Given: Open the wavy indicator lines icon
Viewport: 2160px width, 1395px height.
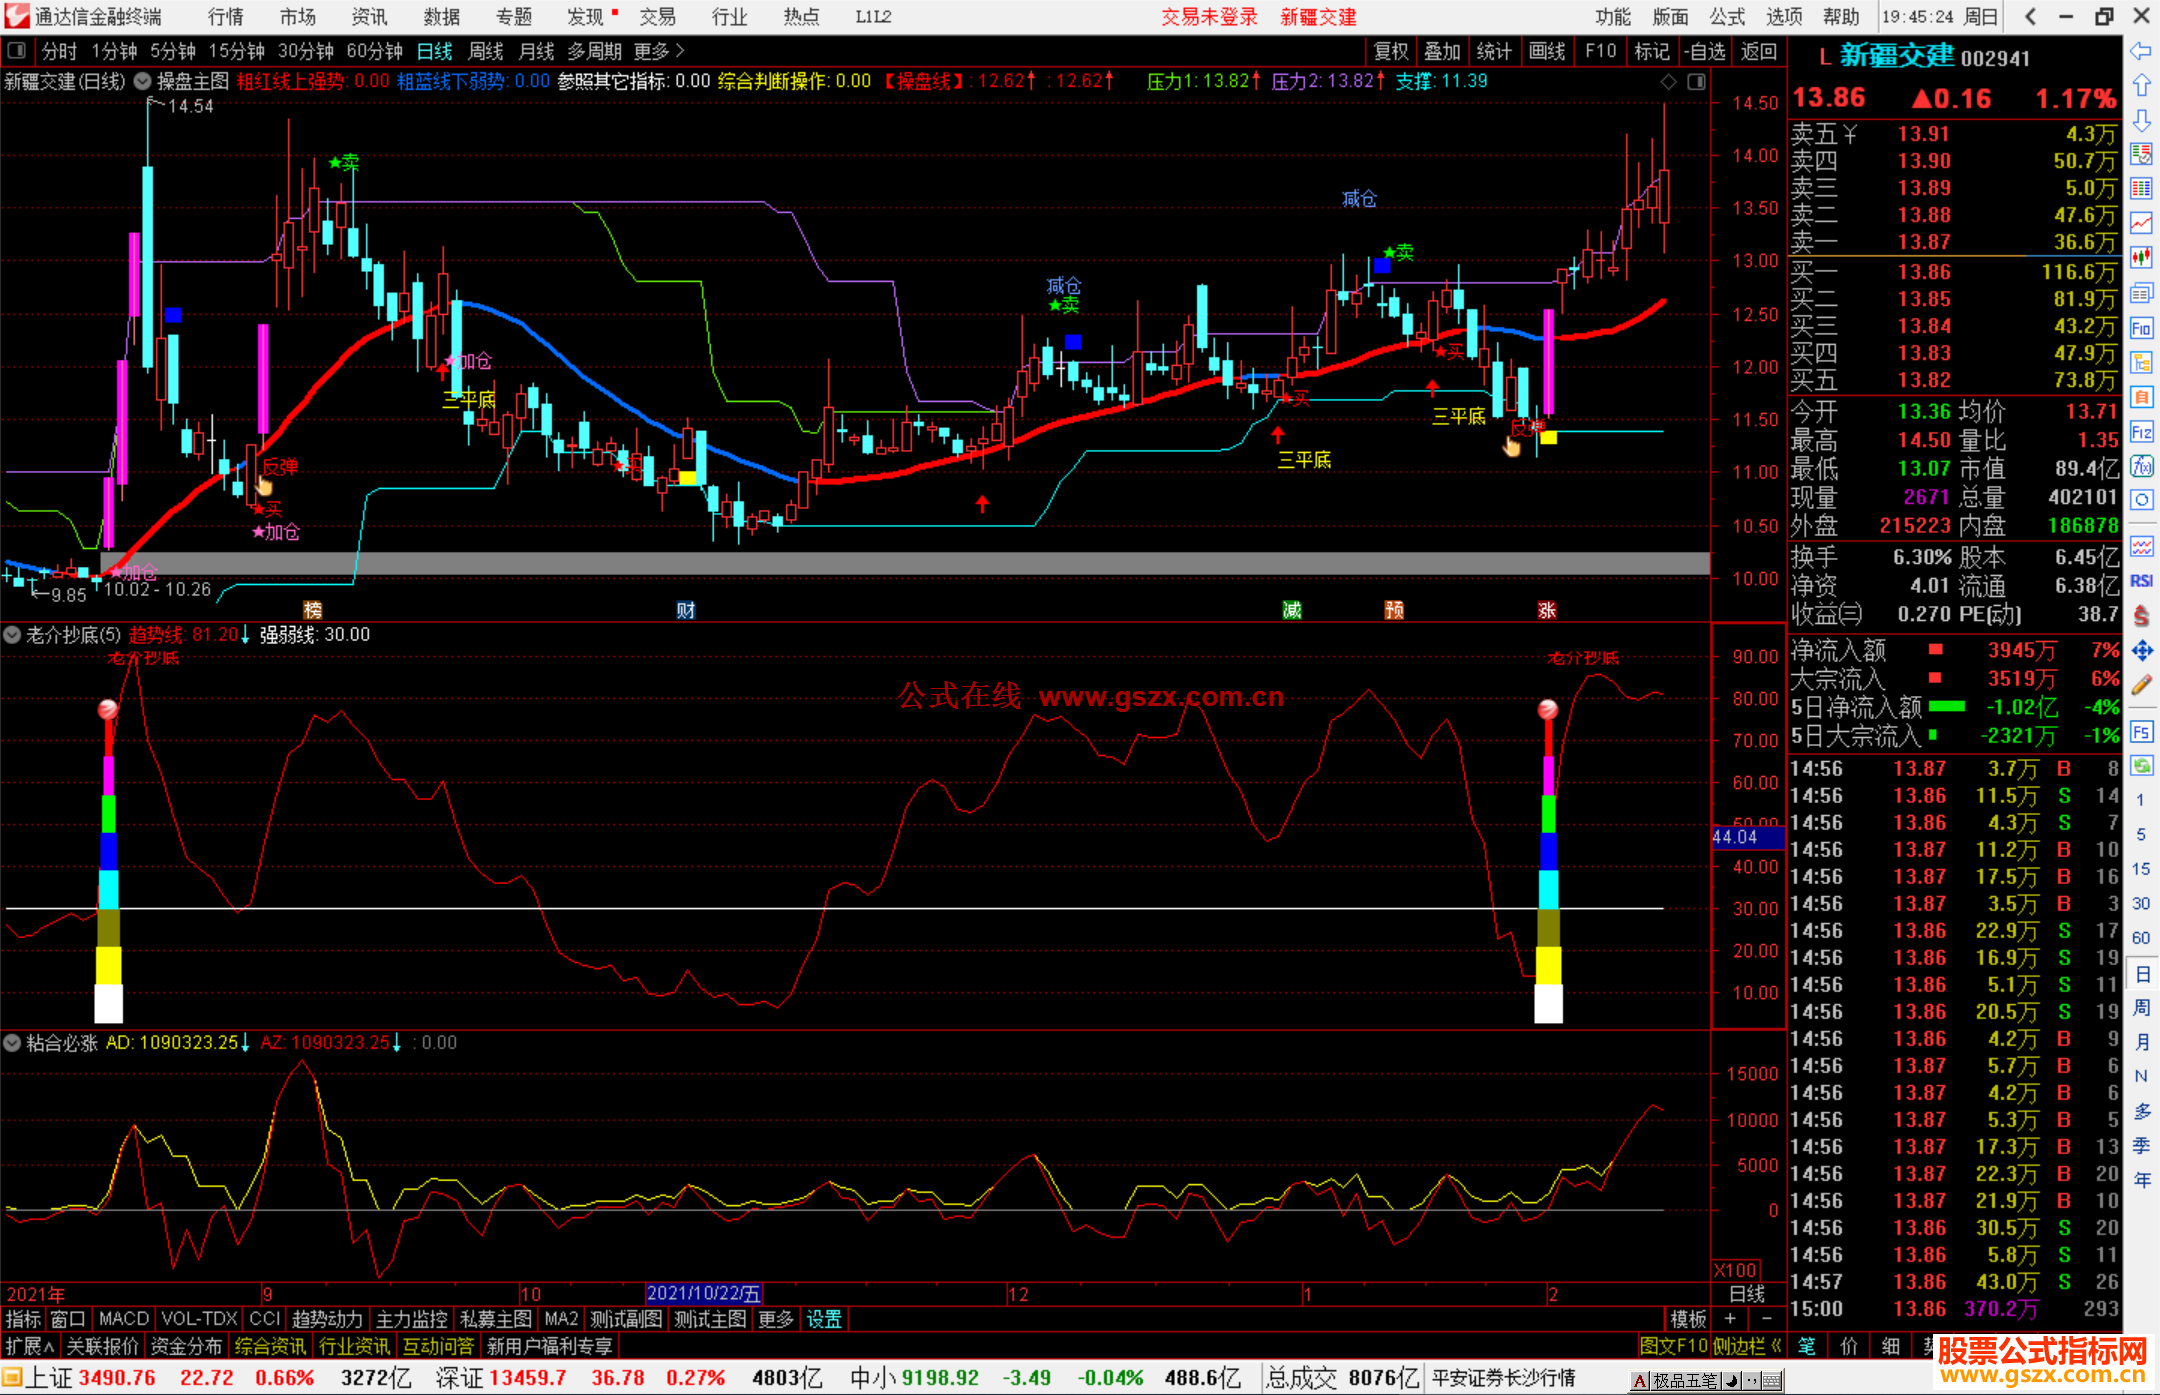Looking at the screenshot, I should tap(2141, 546).
